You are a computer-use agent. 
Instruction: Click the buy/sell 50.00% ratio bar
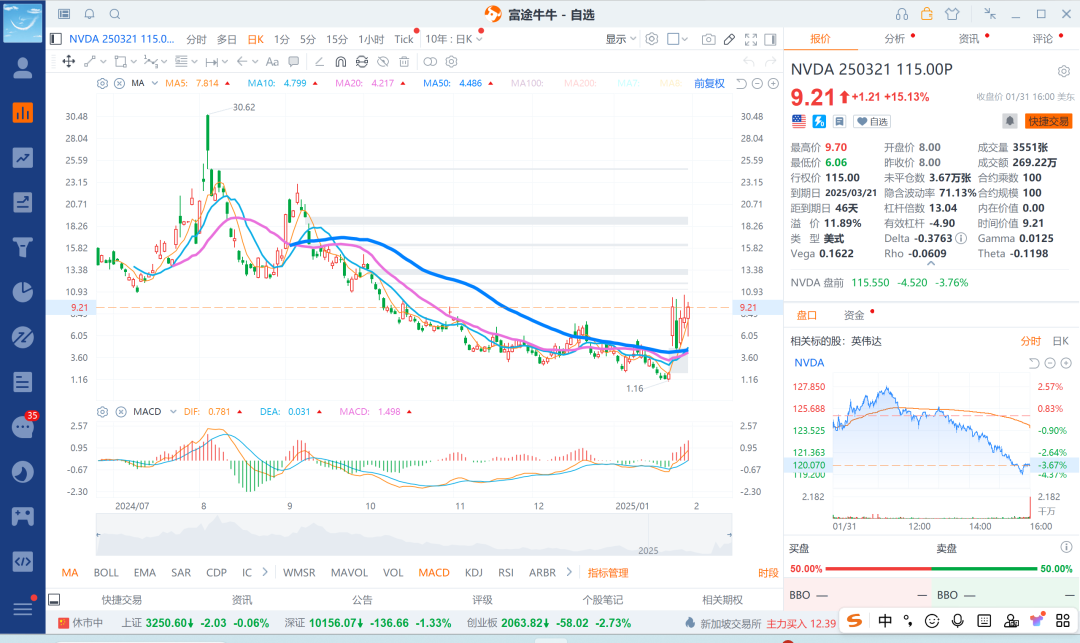[x=931, y=569]
